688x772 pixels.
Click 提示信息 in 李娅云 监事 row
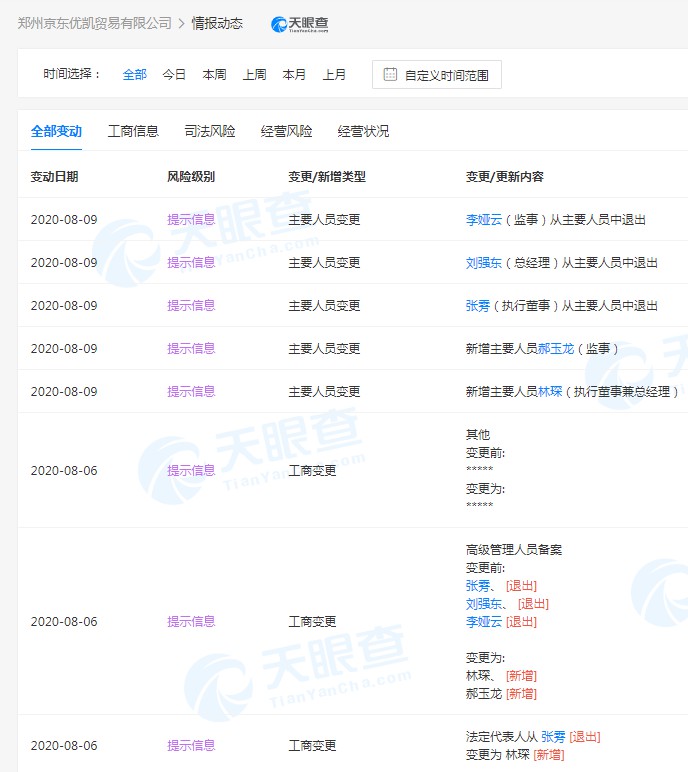click(x=191, y=220)
